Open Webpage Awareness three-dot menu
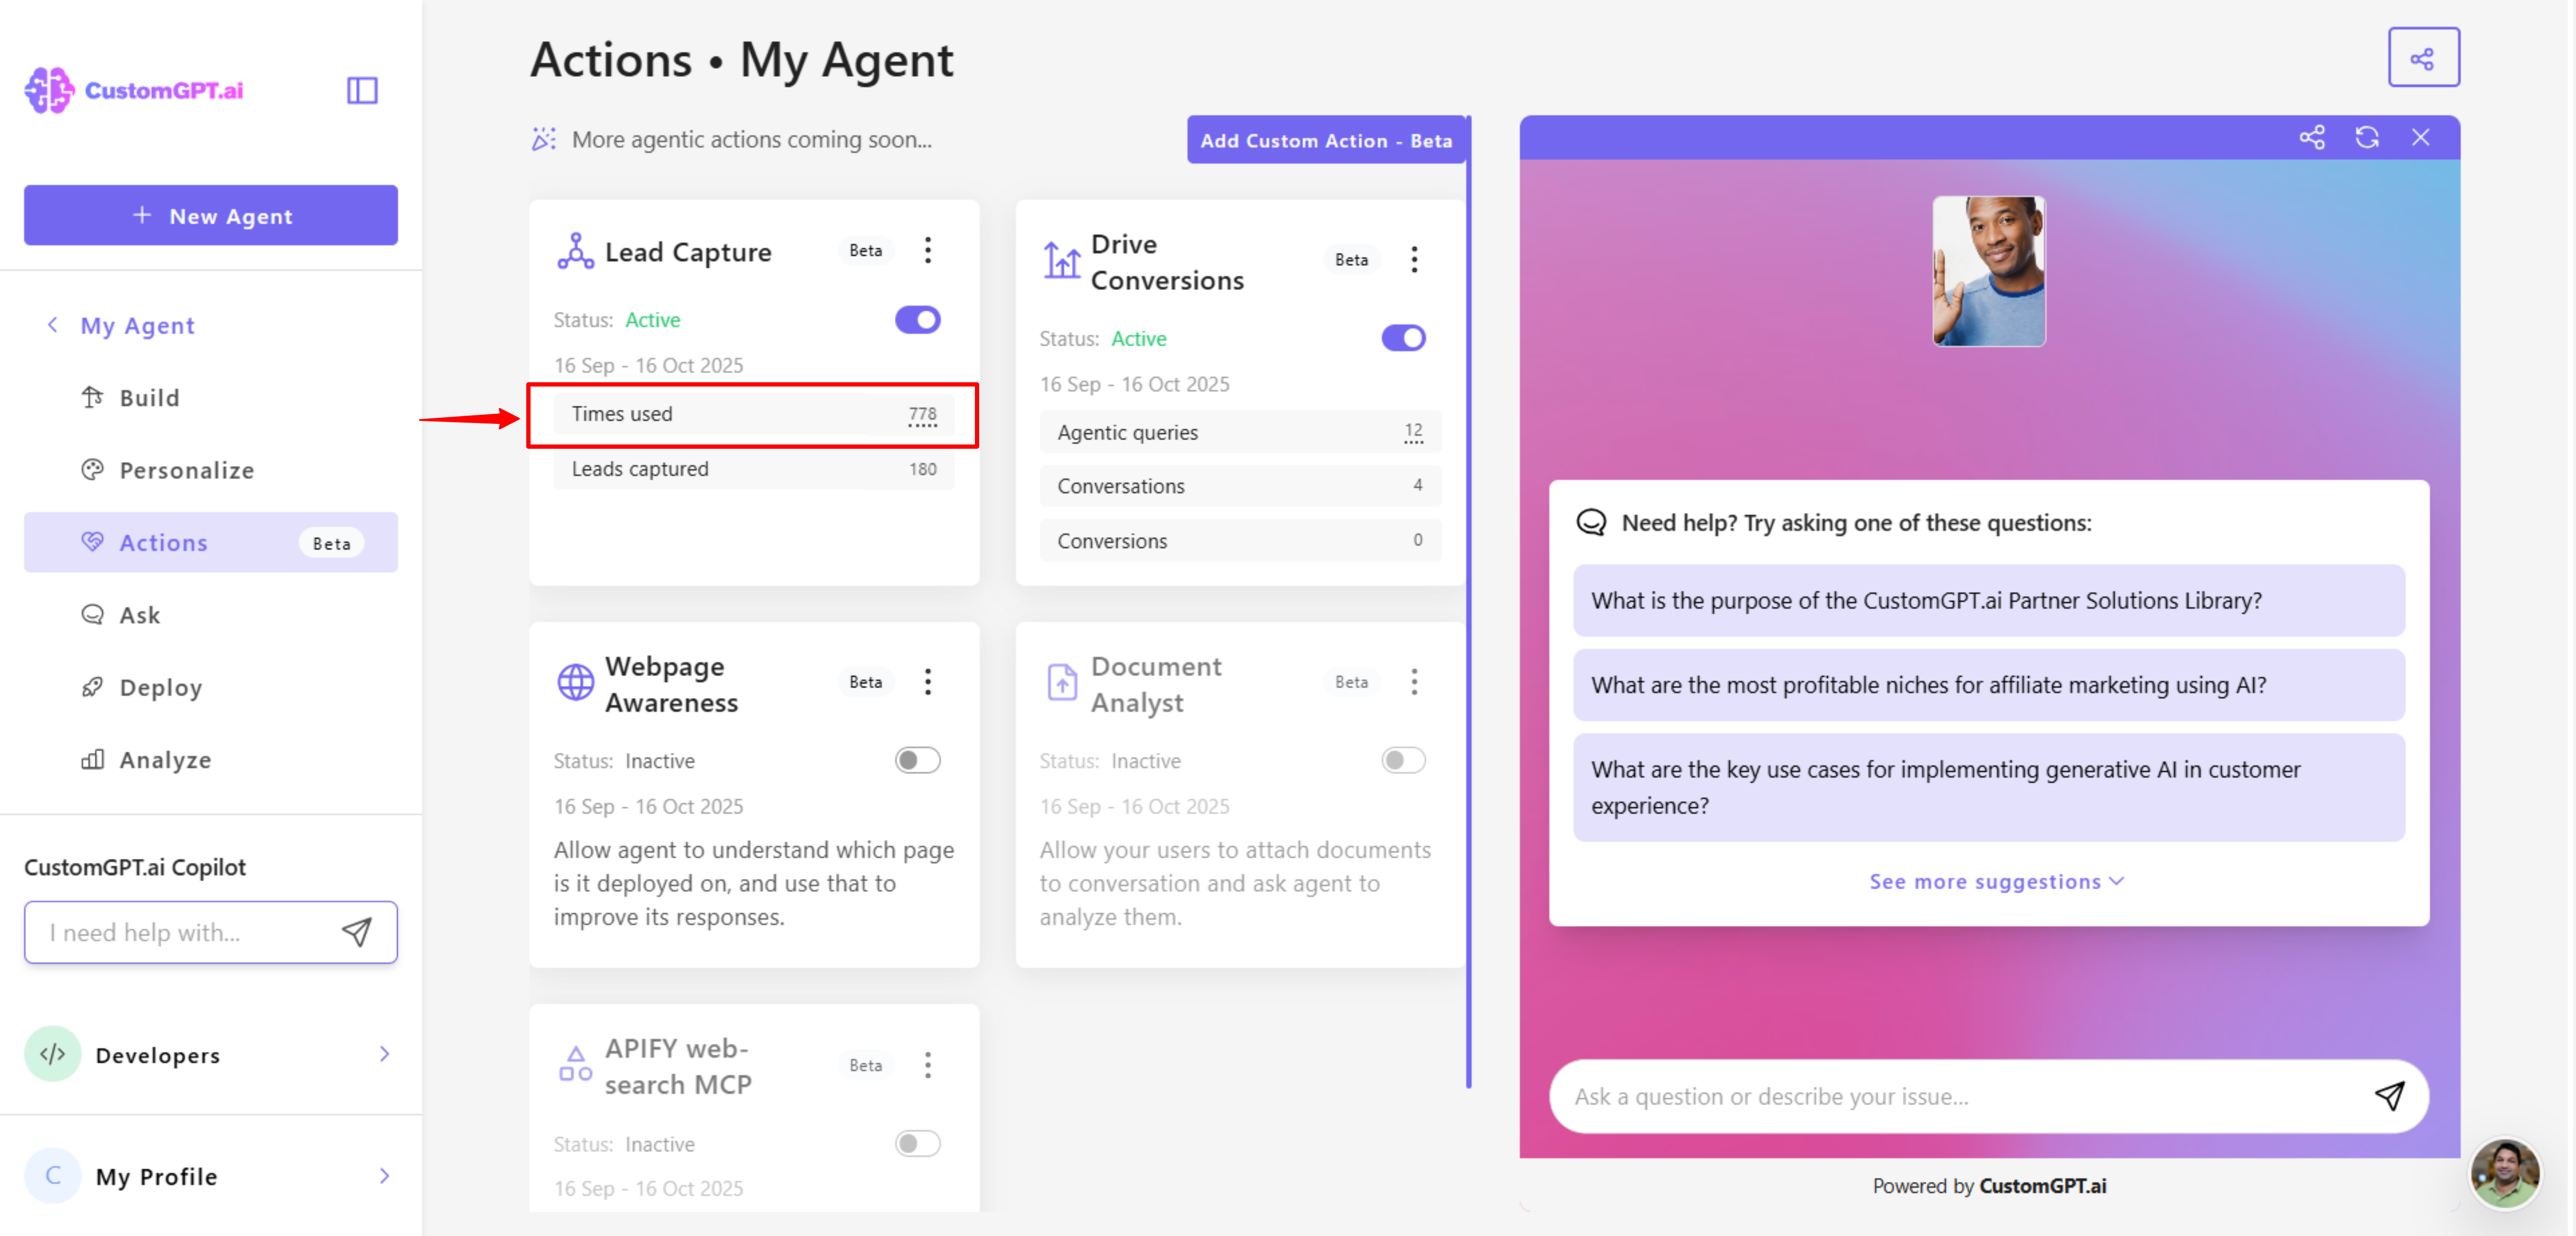 coord(928,682)
